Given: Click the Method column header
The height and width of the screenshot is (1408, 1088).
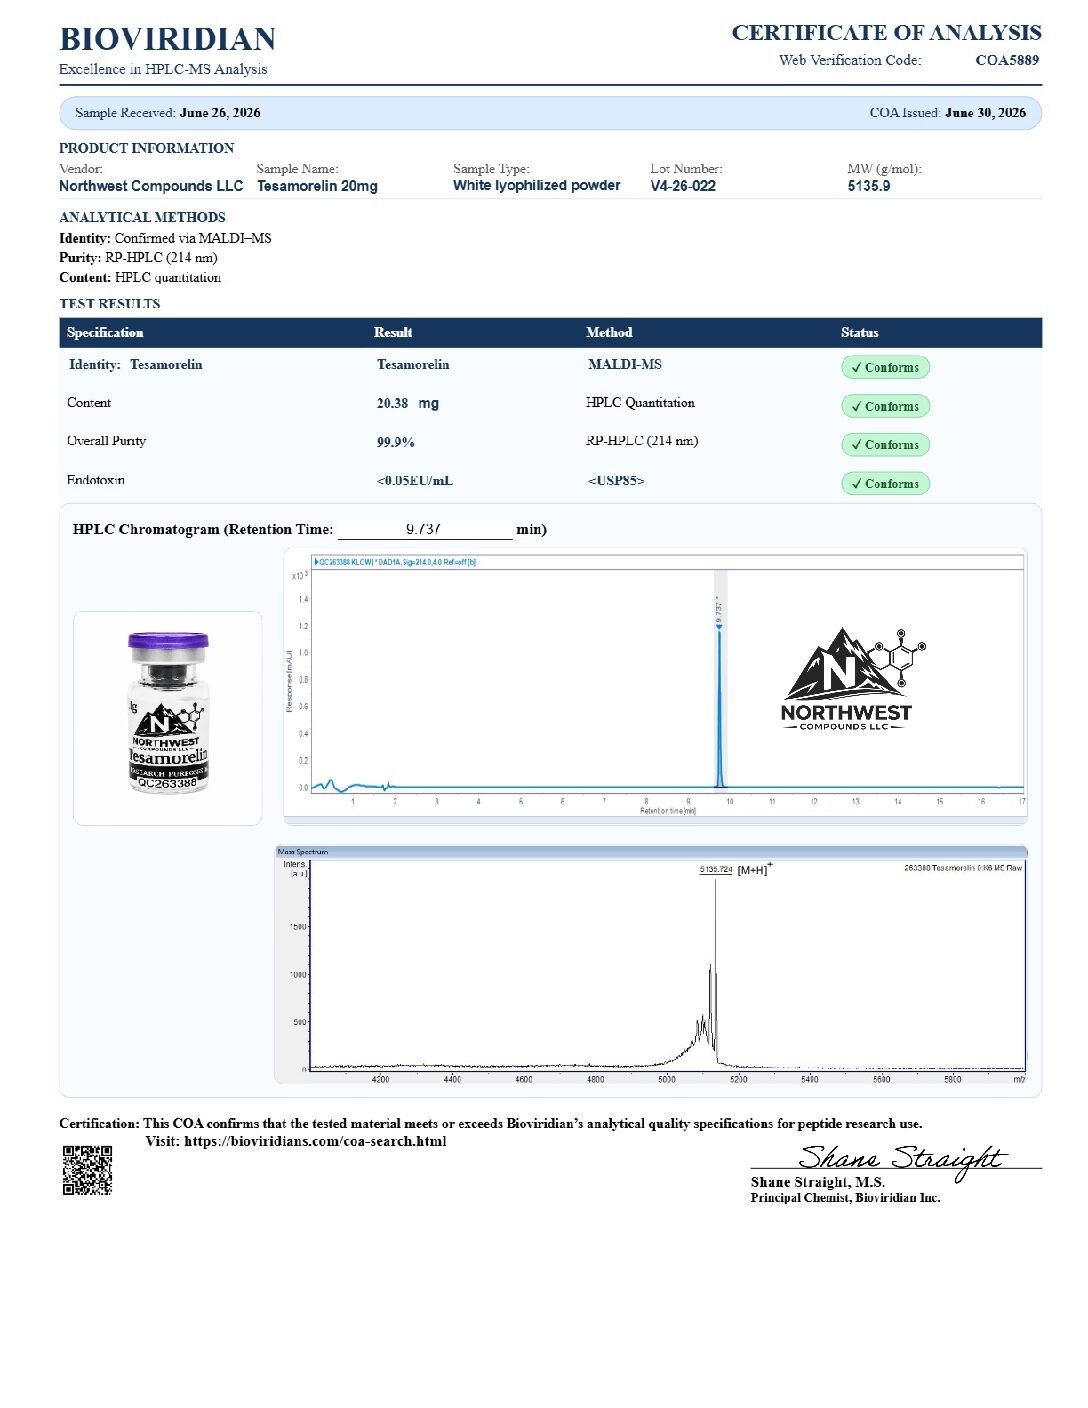Looking at the screenshot, I should (609, 332).
